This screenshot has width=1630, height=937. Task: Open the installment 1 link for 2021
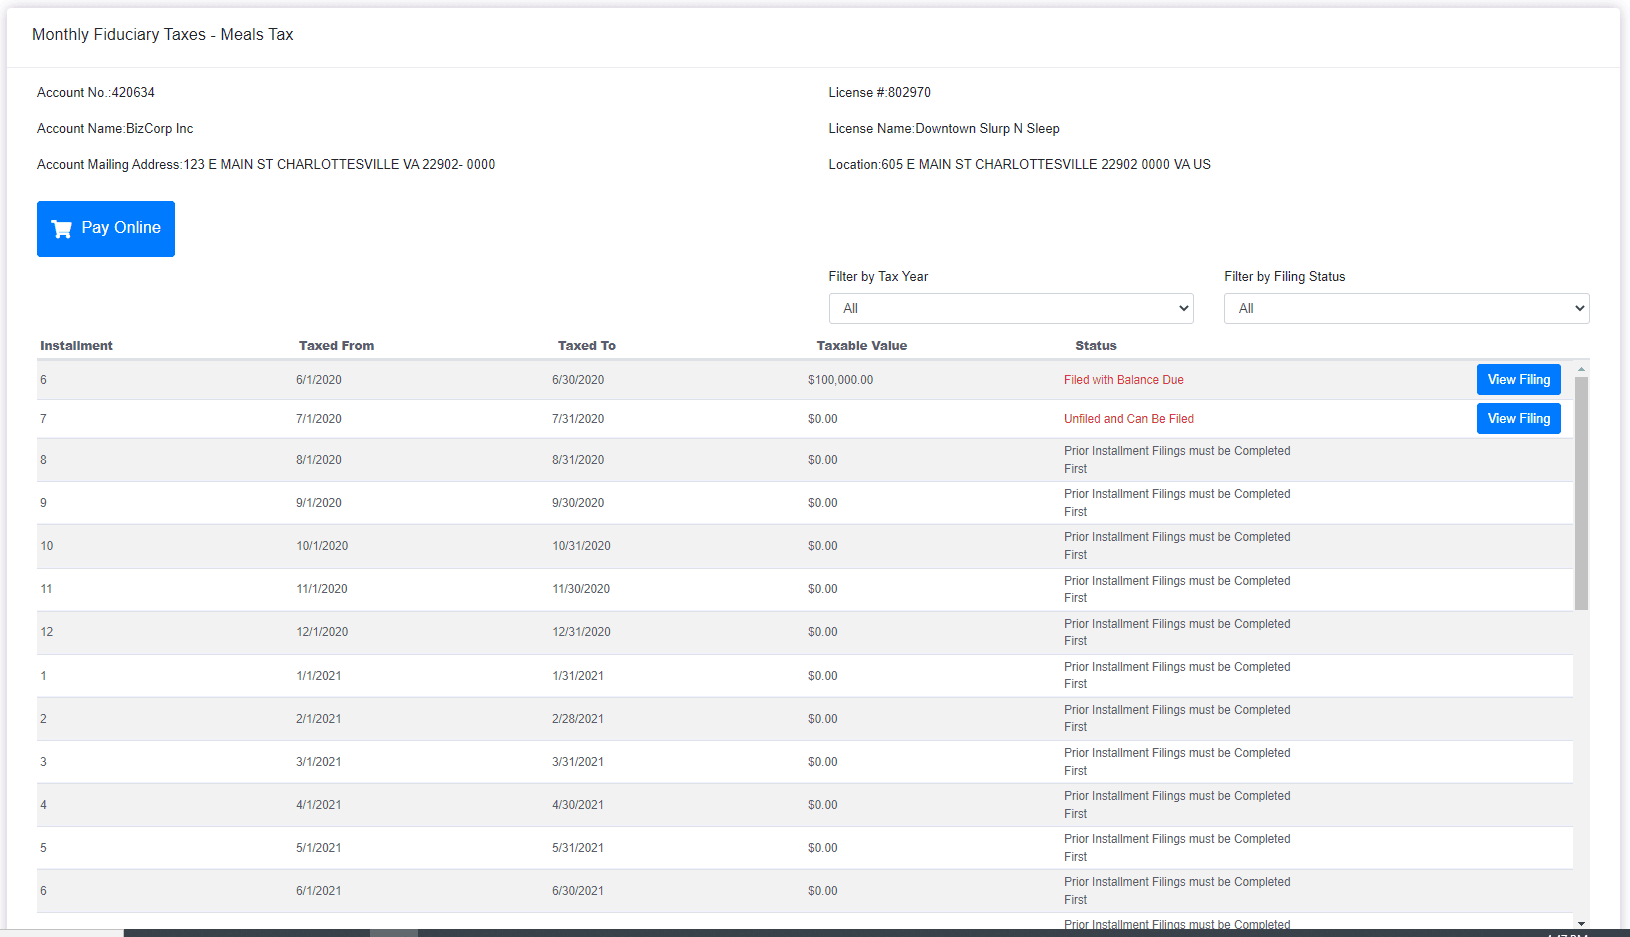coord(43,676)
